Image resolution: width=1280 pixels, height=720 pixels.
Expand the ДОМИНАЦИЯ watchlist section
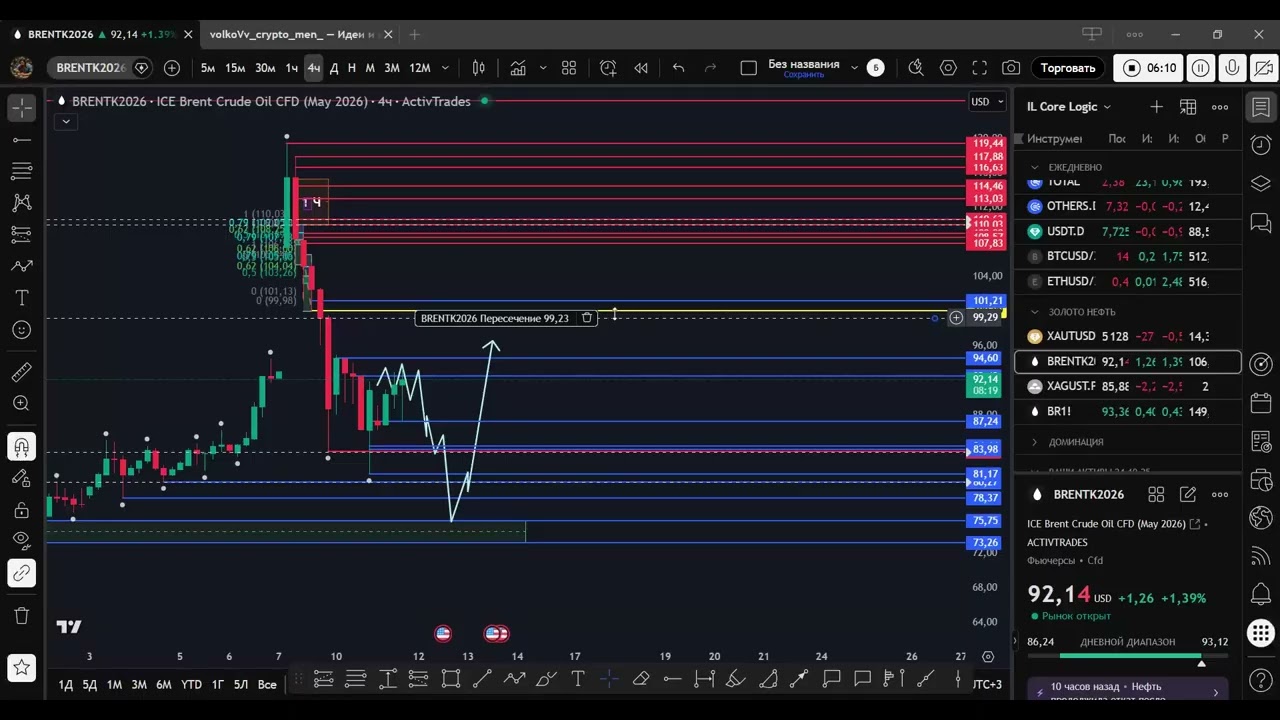click(x=1036, y=442)
